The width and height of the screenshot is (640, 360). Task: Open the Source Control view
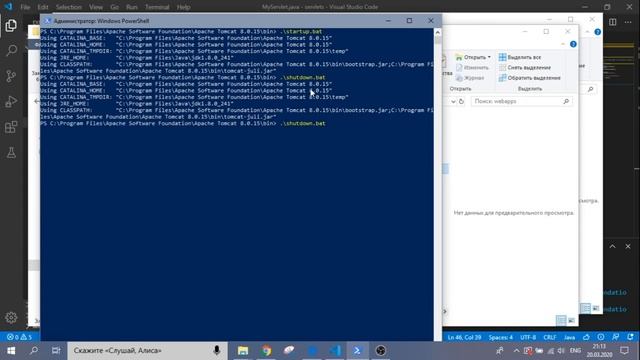pos(11,76)
